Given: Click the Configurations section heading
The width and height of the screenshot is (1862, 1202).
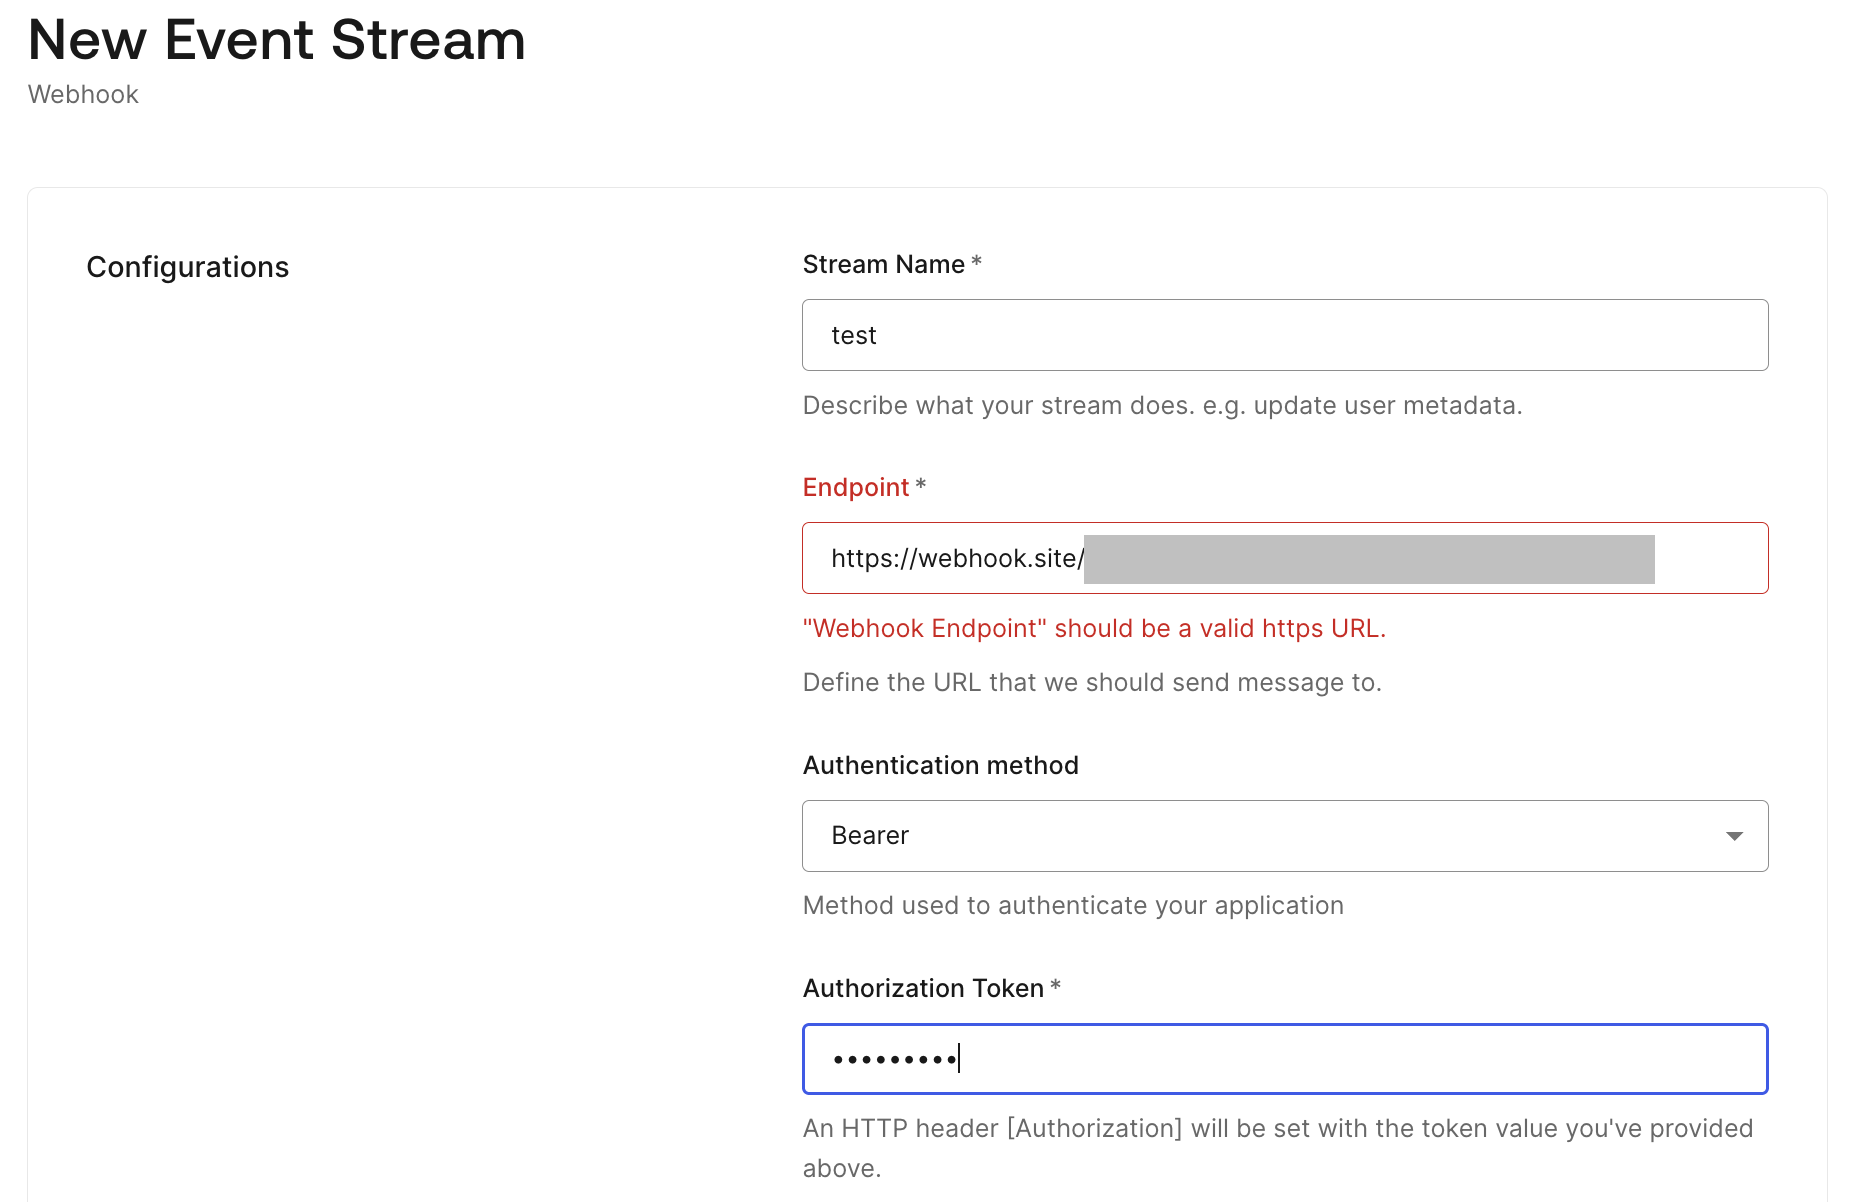Looking at the screenshot, I should (187, 267).
